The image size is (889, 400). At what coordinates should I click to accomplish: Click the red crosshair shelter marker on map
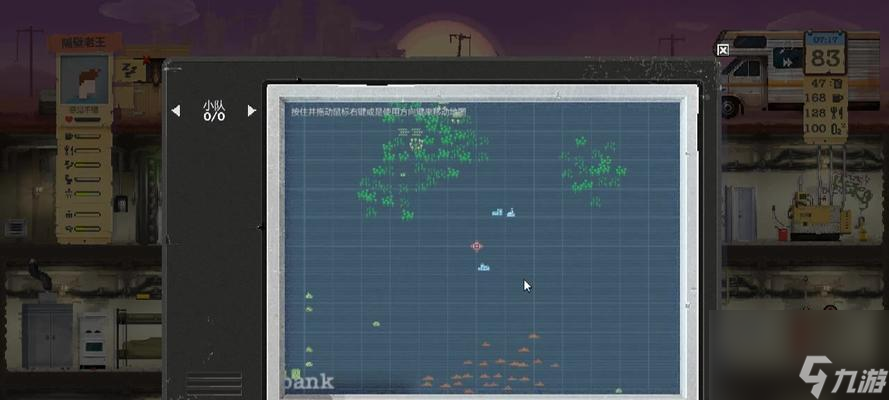pyautogui.click(x=476, y=246)
